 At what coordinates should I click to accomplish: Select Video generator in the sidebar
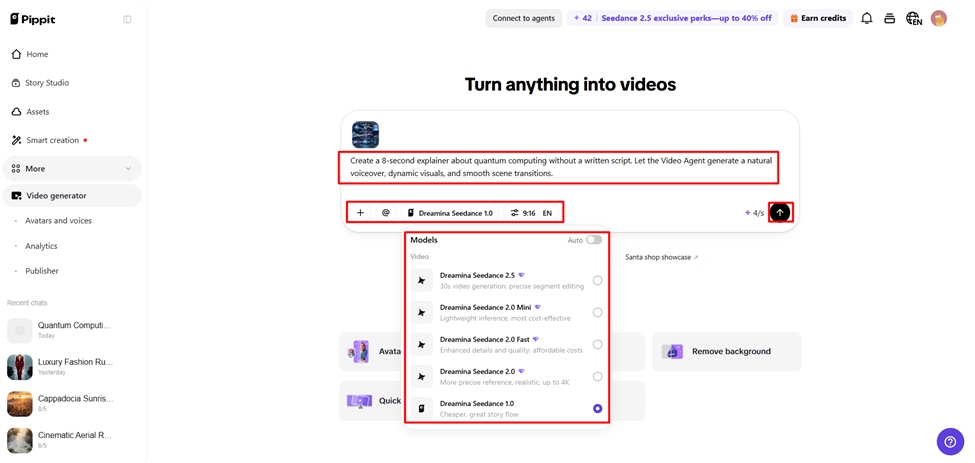click(x=72, y=196)
